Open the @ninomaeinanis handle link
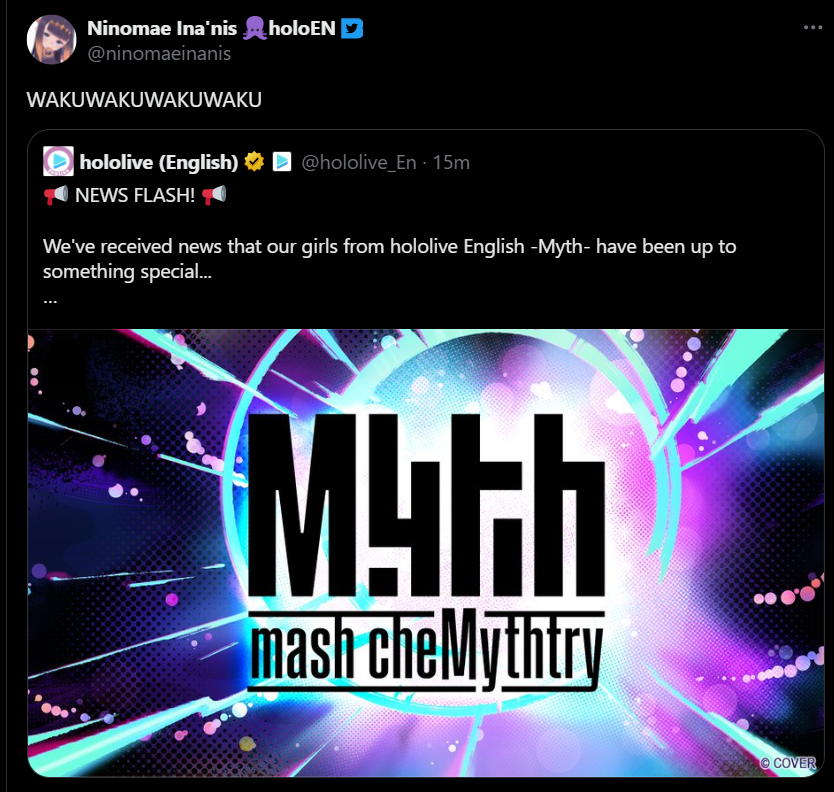Viewport: 834px width, 792px height. (x=159, y=54)
